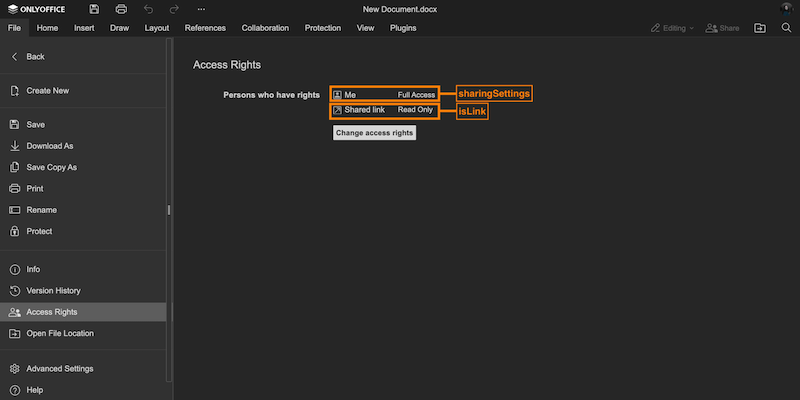Open Version History in sidebar

[x=53, y=291]
